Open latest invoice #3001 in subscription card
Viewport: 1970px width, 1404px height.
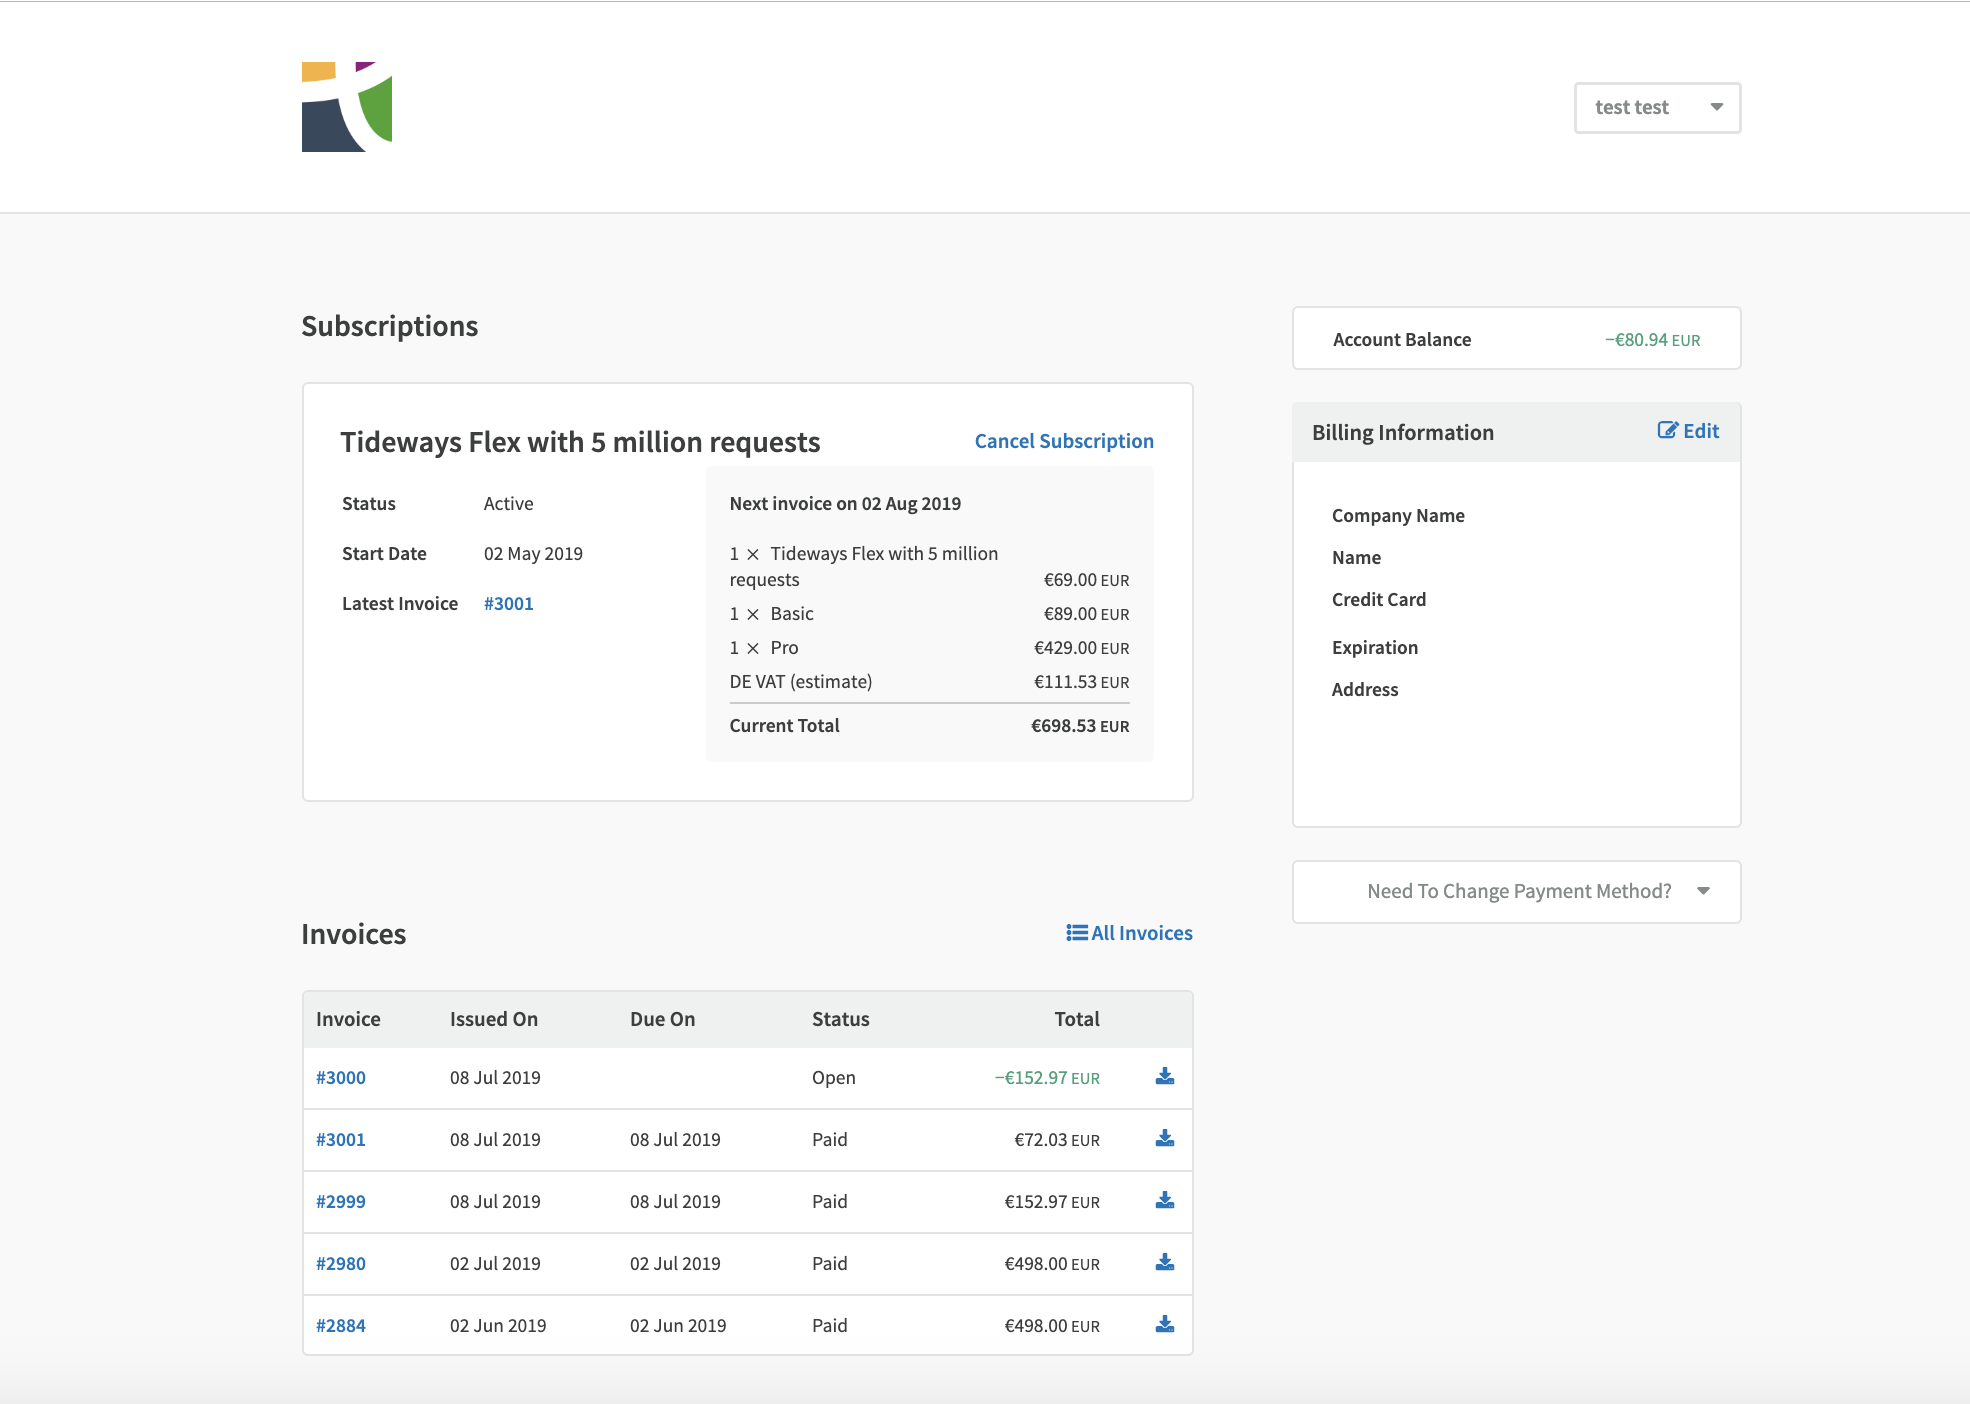coord(508,604)
